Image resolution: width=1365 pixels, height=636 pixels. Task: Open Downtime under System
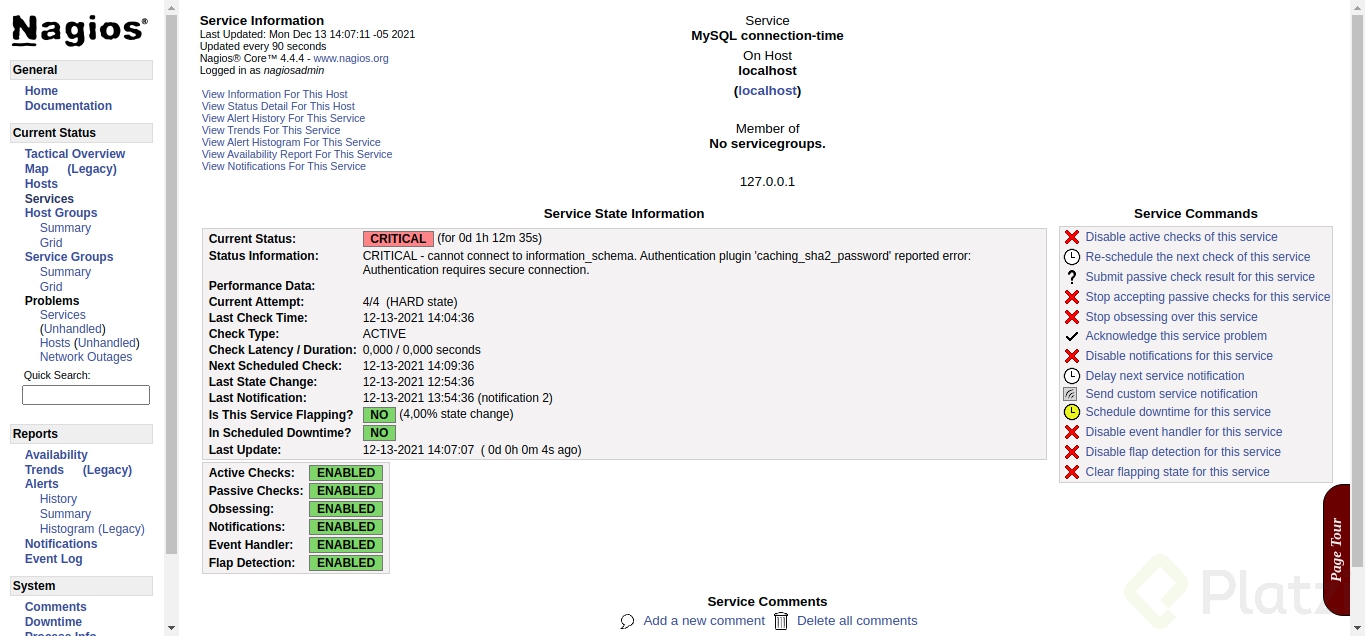pos(54,622)
